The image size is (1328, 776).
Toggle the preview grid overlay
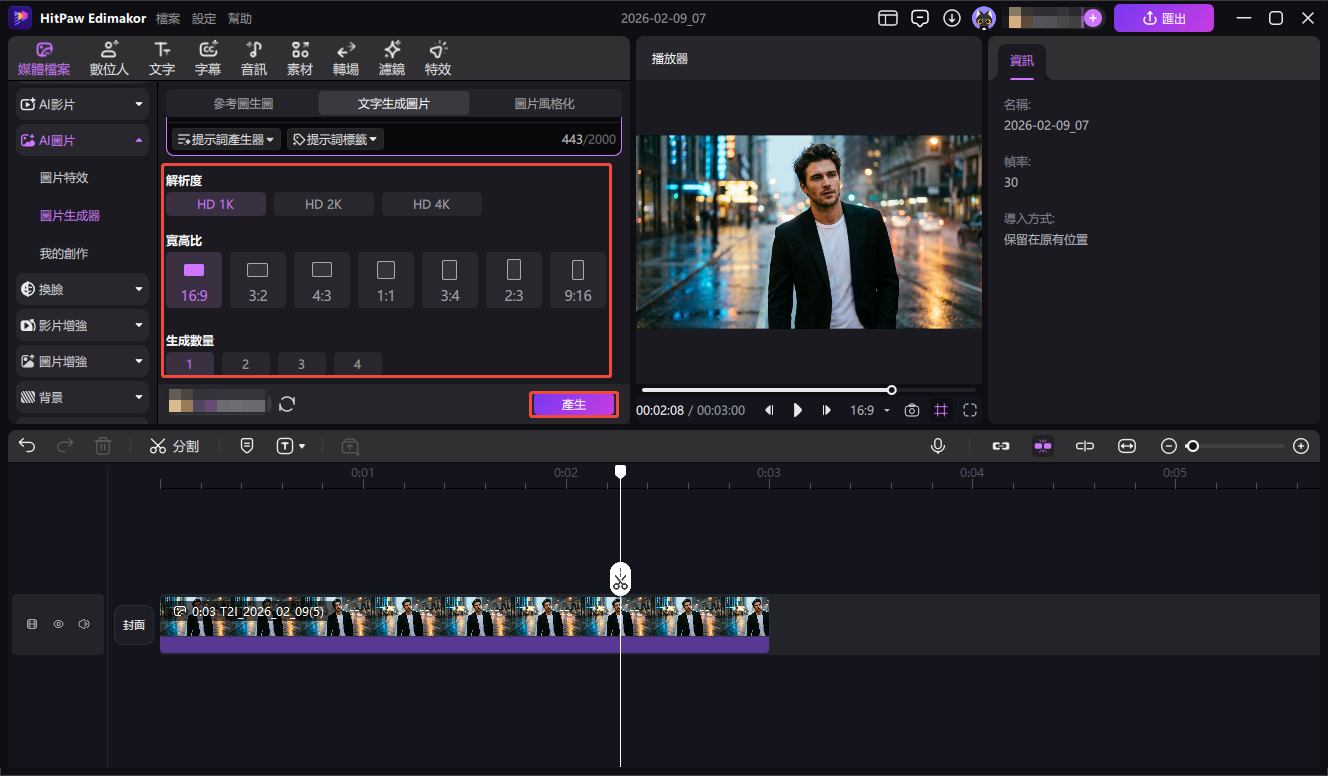[x=941, y=410]
